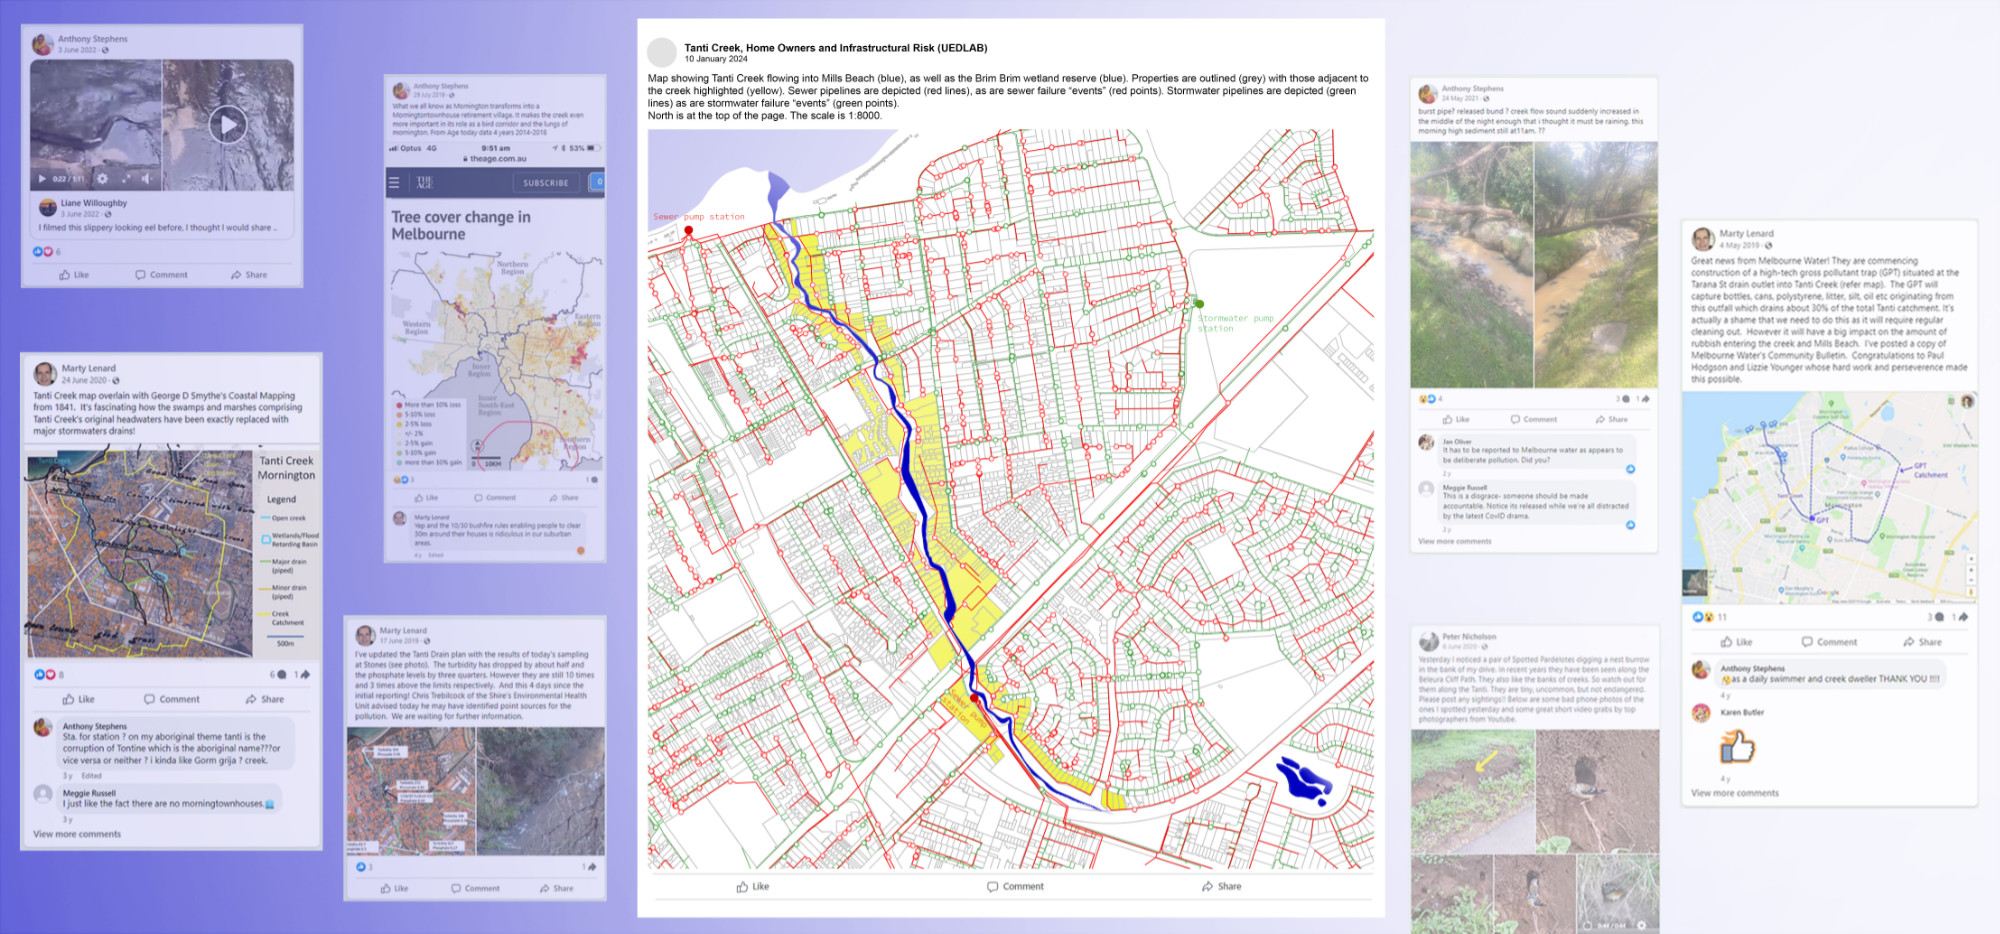The width and height of the screenshot is (2000, 934).
Task: Play the large eel video overlay
Action: point(228,125)
